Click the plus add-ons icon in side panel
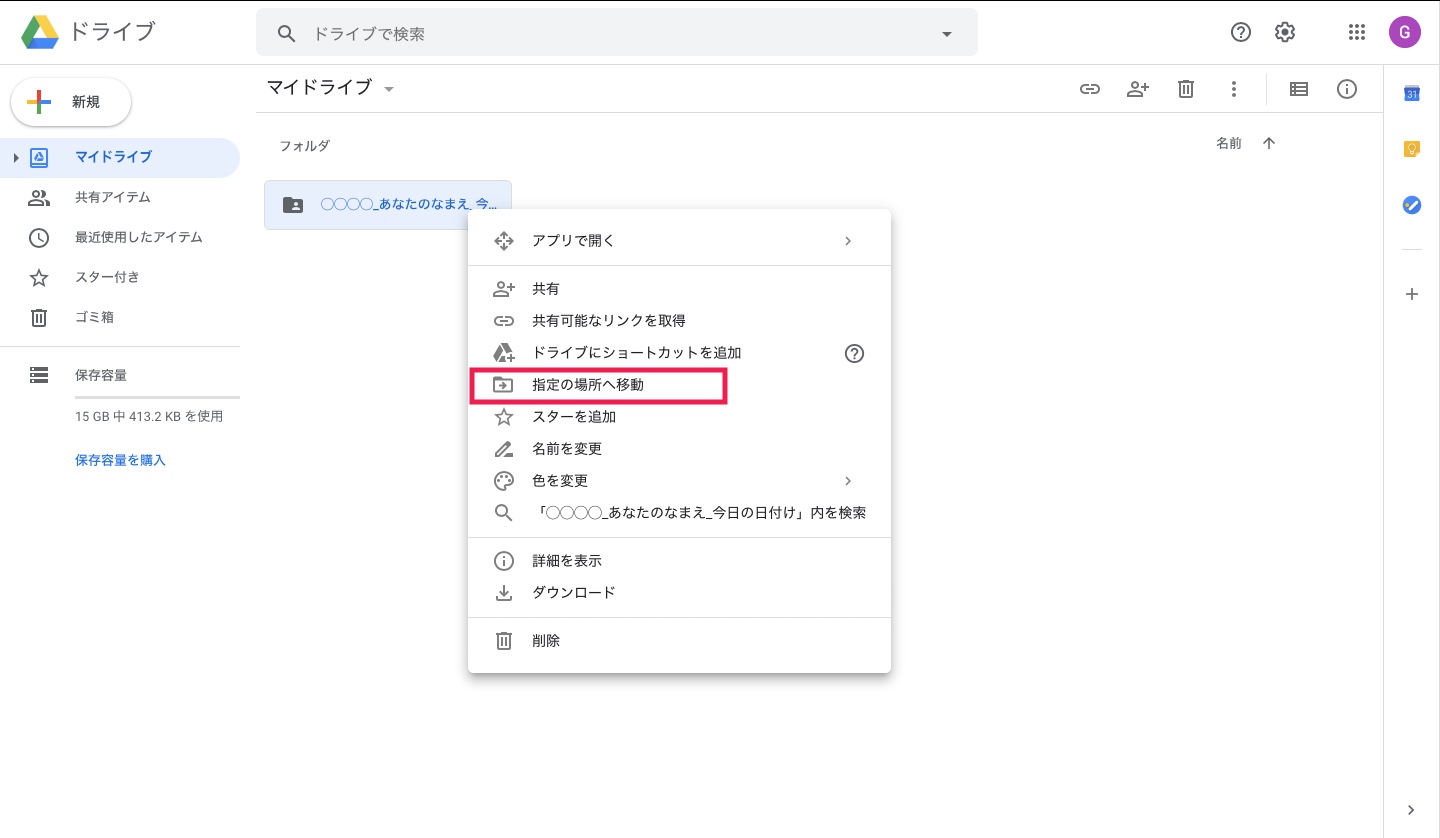Image resolution: width=1440 pixels, height=838 pixels. click(1412, 294)
